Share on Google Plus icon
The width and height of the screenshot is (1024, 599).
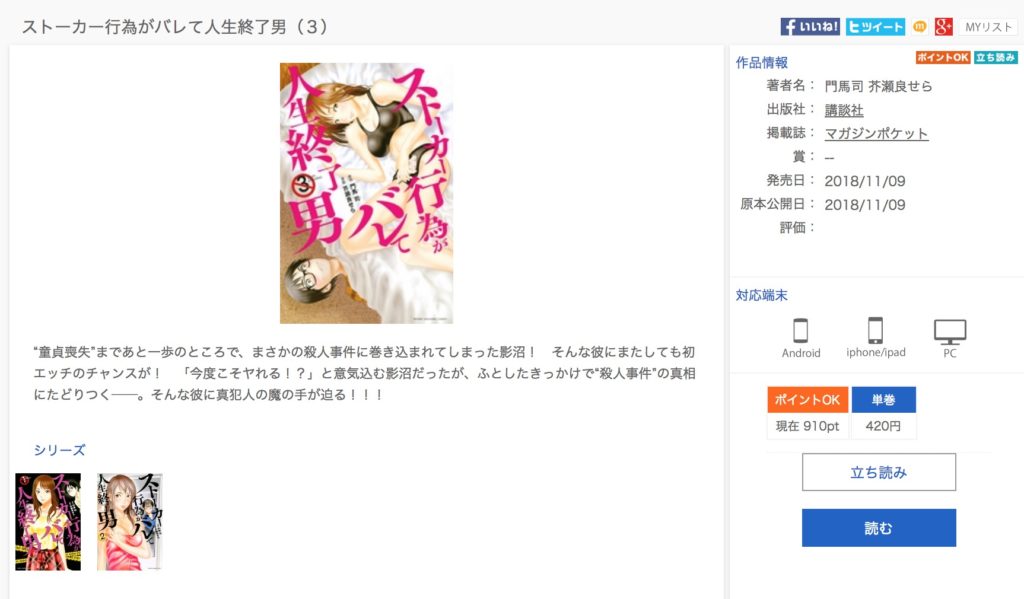(943, 27)
